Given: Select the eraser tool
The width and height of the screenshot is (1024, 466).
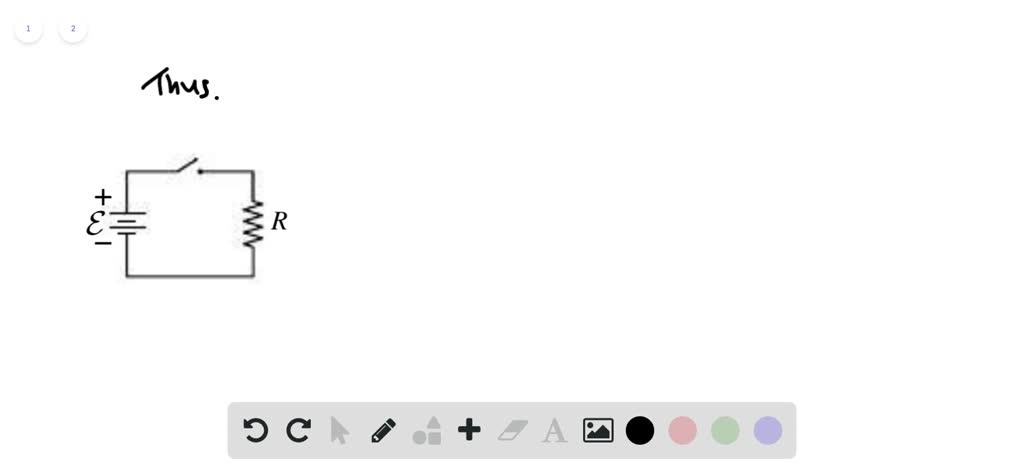Looking at the screenshot, I should pyautogui.click(x=513, y=431).
